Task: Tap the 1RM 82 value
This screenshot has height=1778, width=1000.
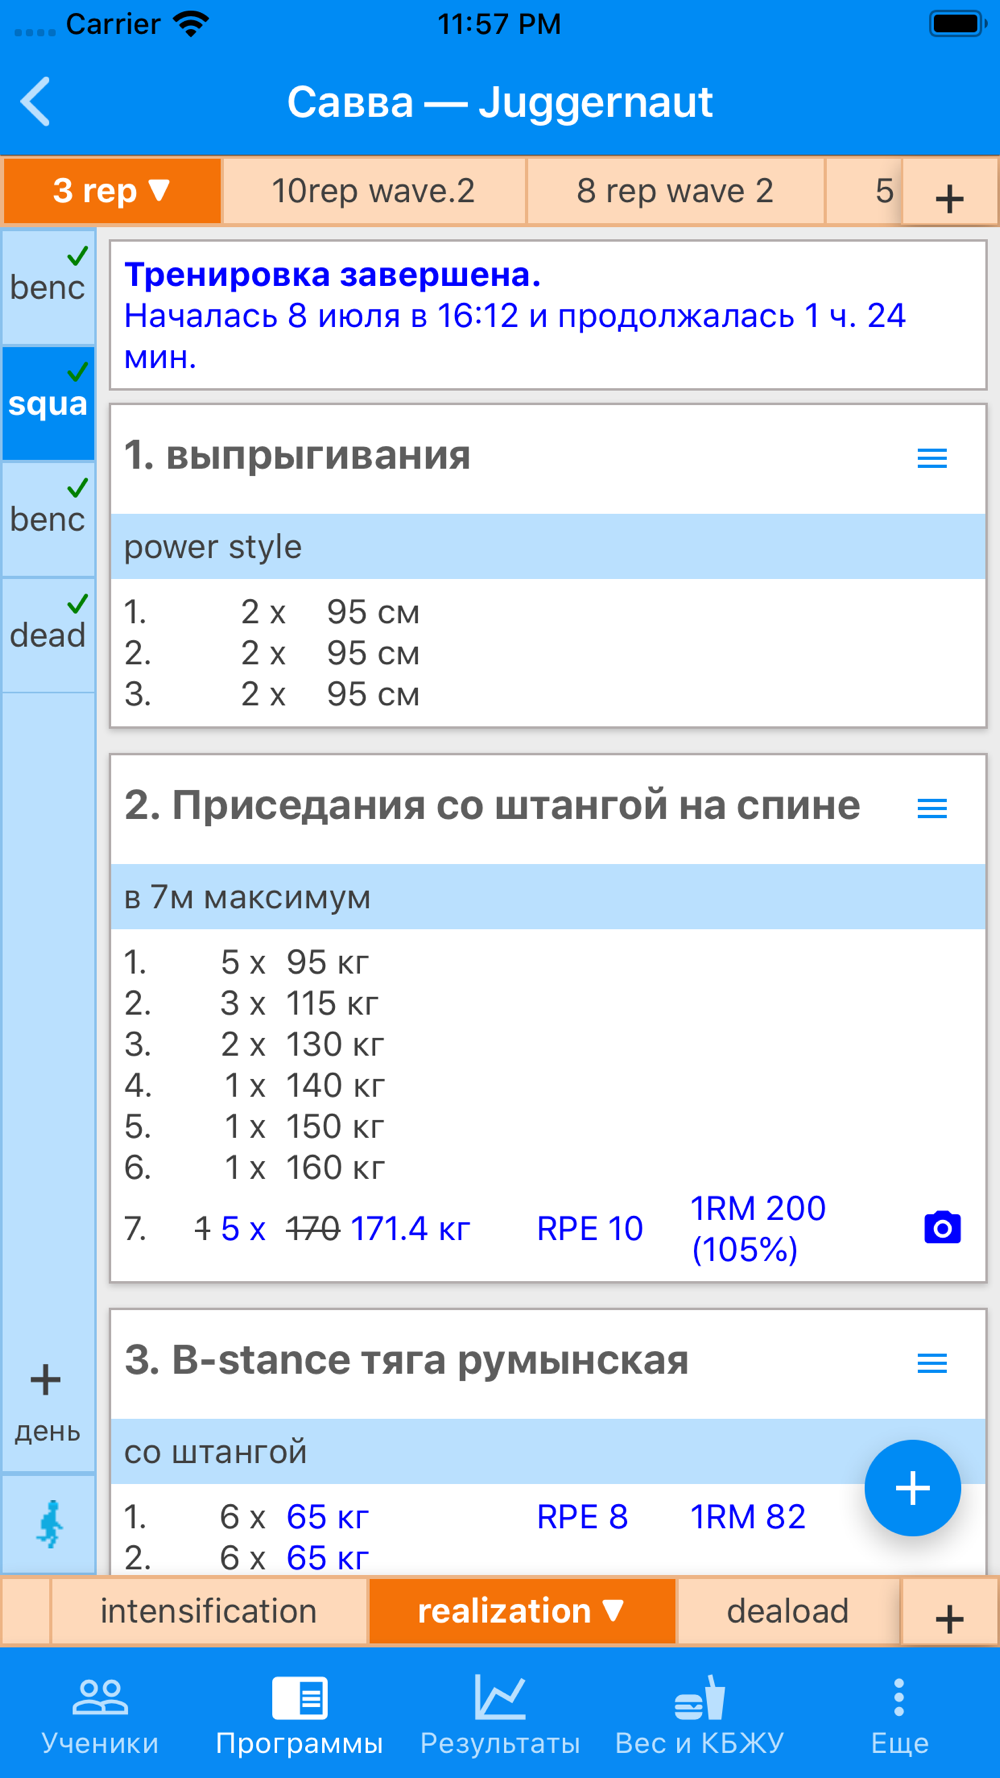Action: pyautogui.click(x=748, y=1517)
